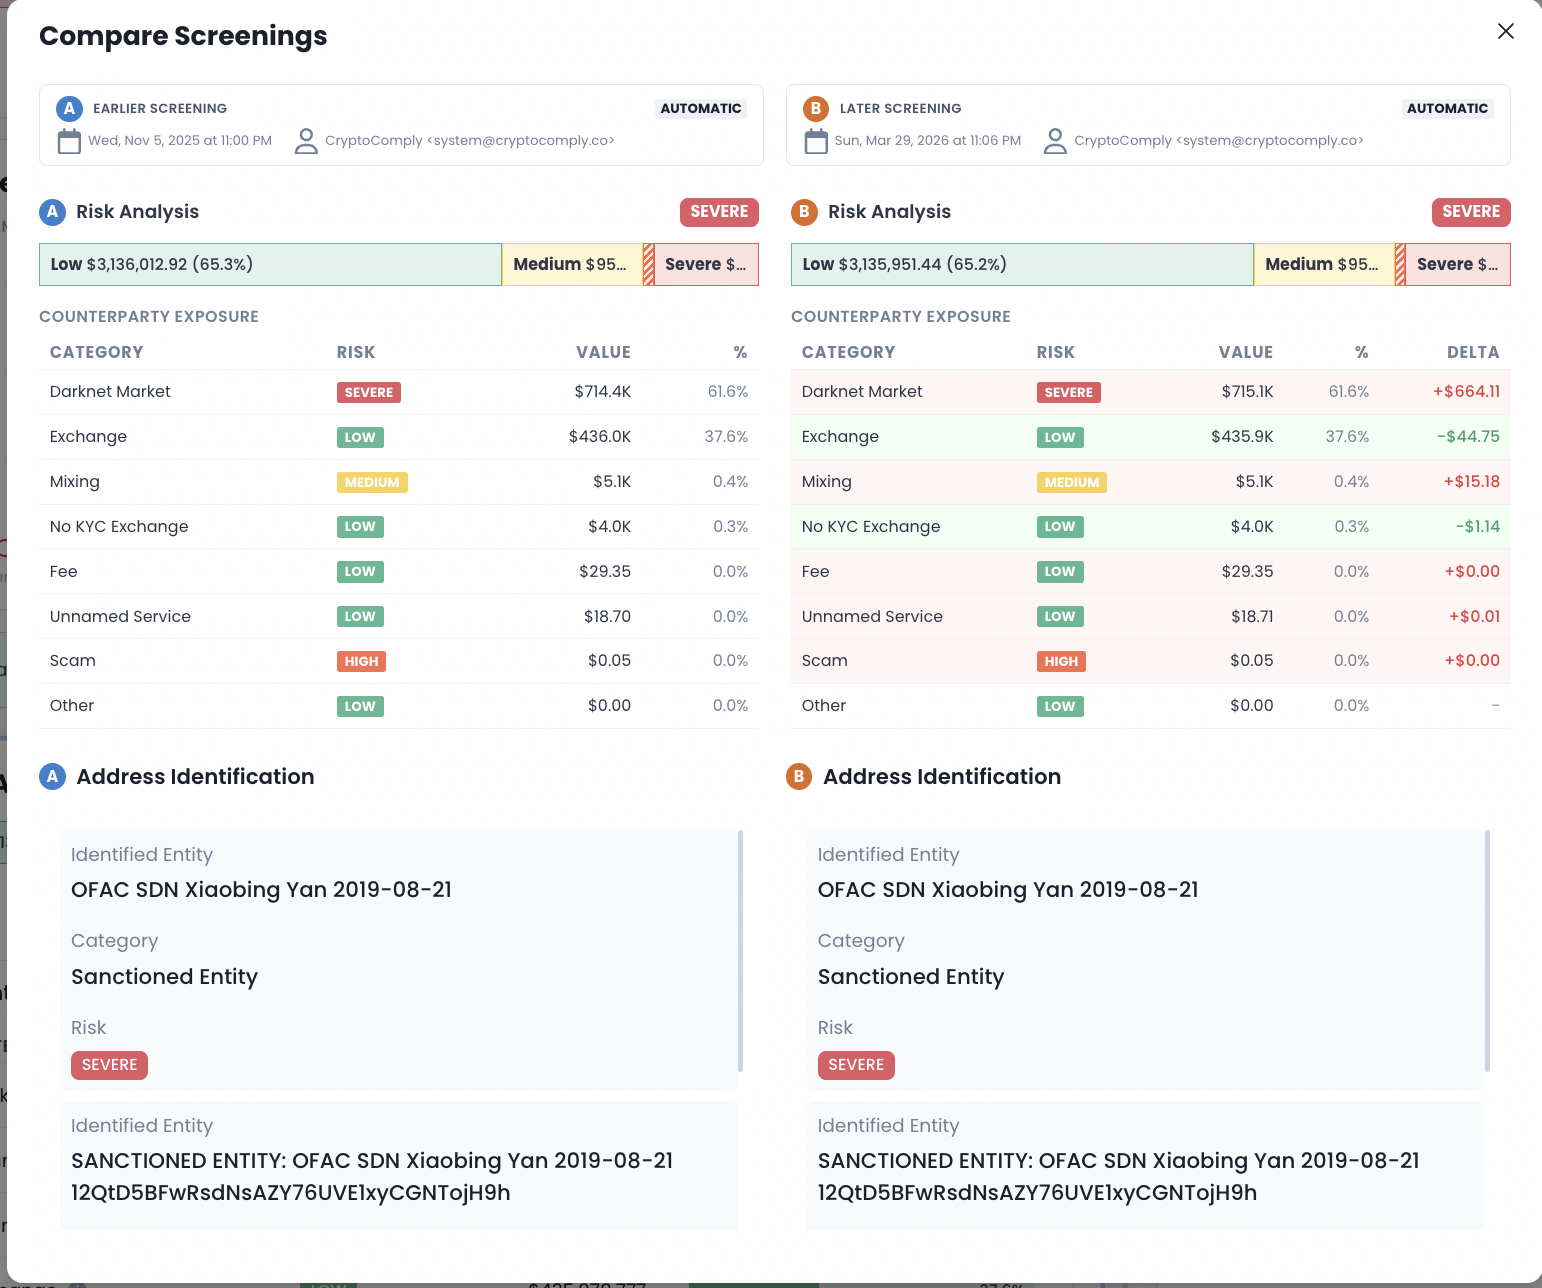This screenshot has height=1288, width=1542.
Task: Click the user icon in Earlier Screening card
Action: click(306, 141)
